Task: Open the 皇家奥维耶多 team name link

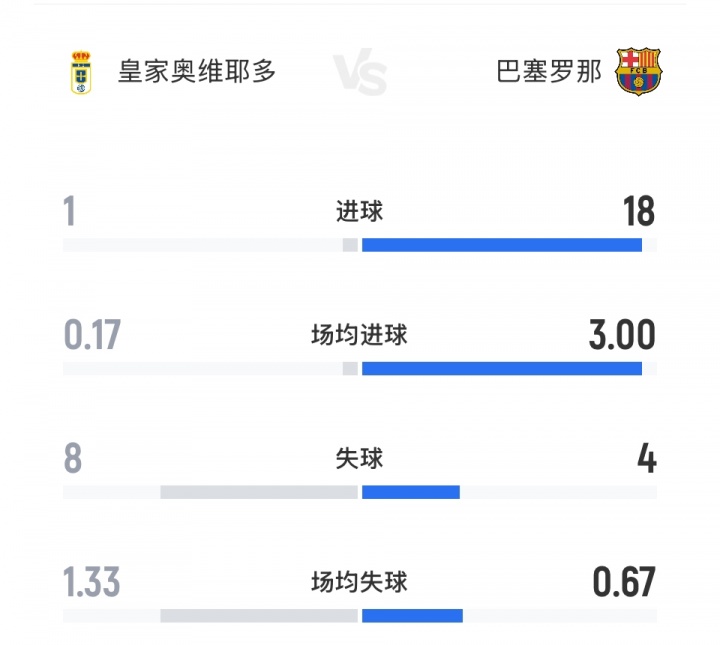Action: point(197,72)
